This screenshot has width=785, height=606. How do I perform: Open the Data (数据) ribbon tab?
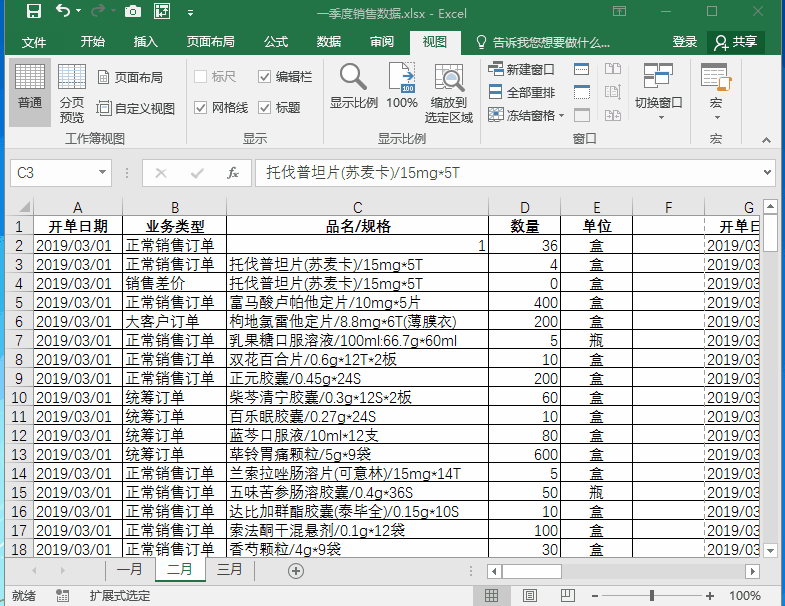pyautogui.click(x=328, y=42)
